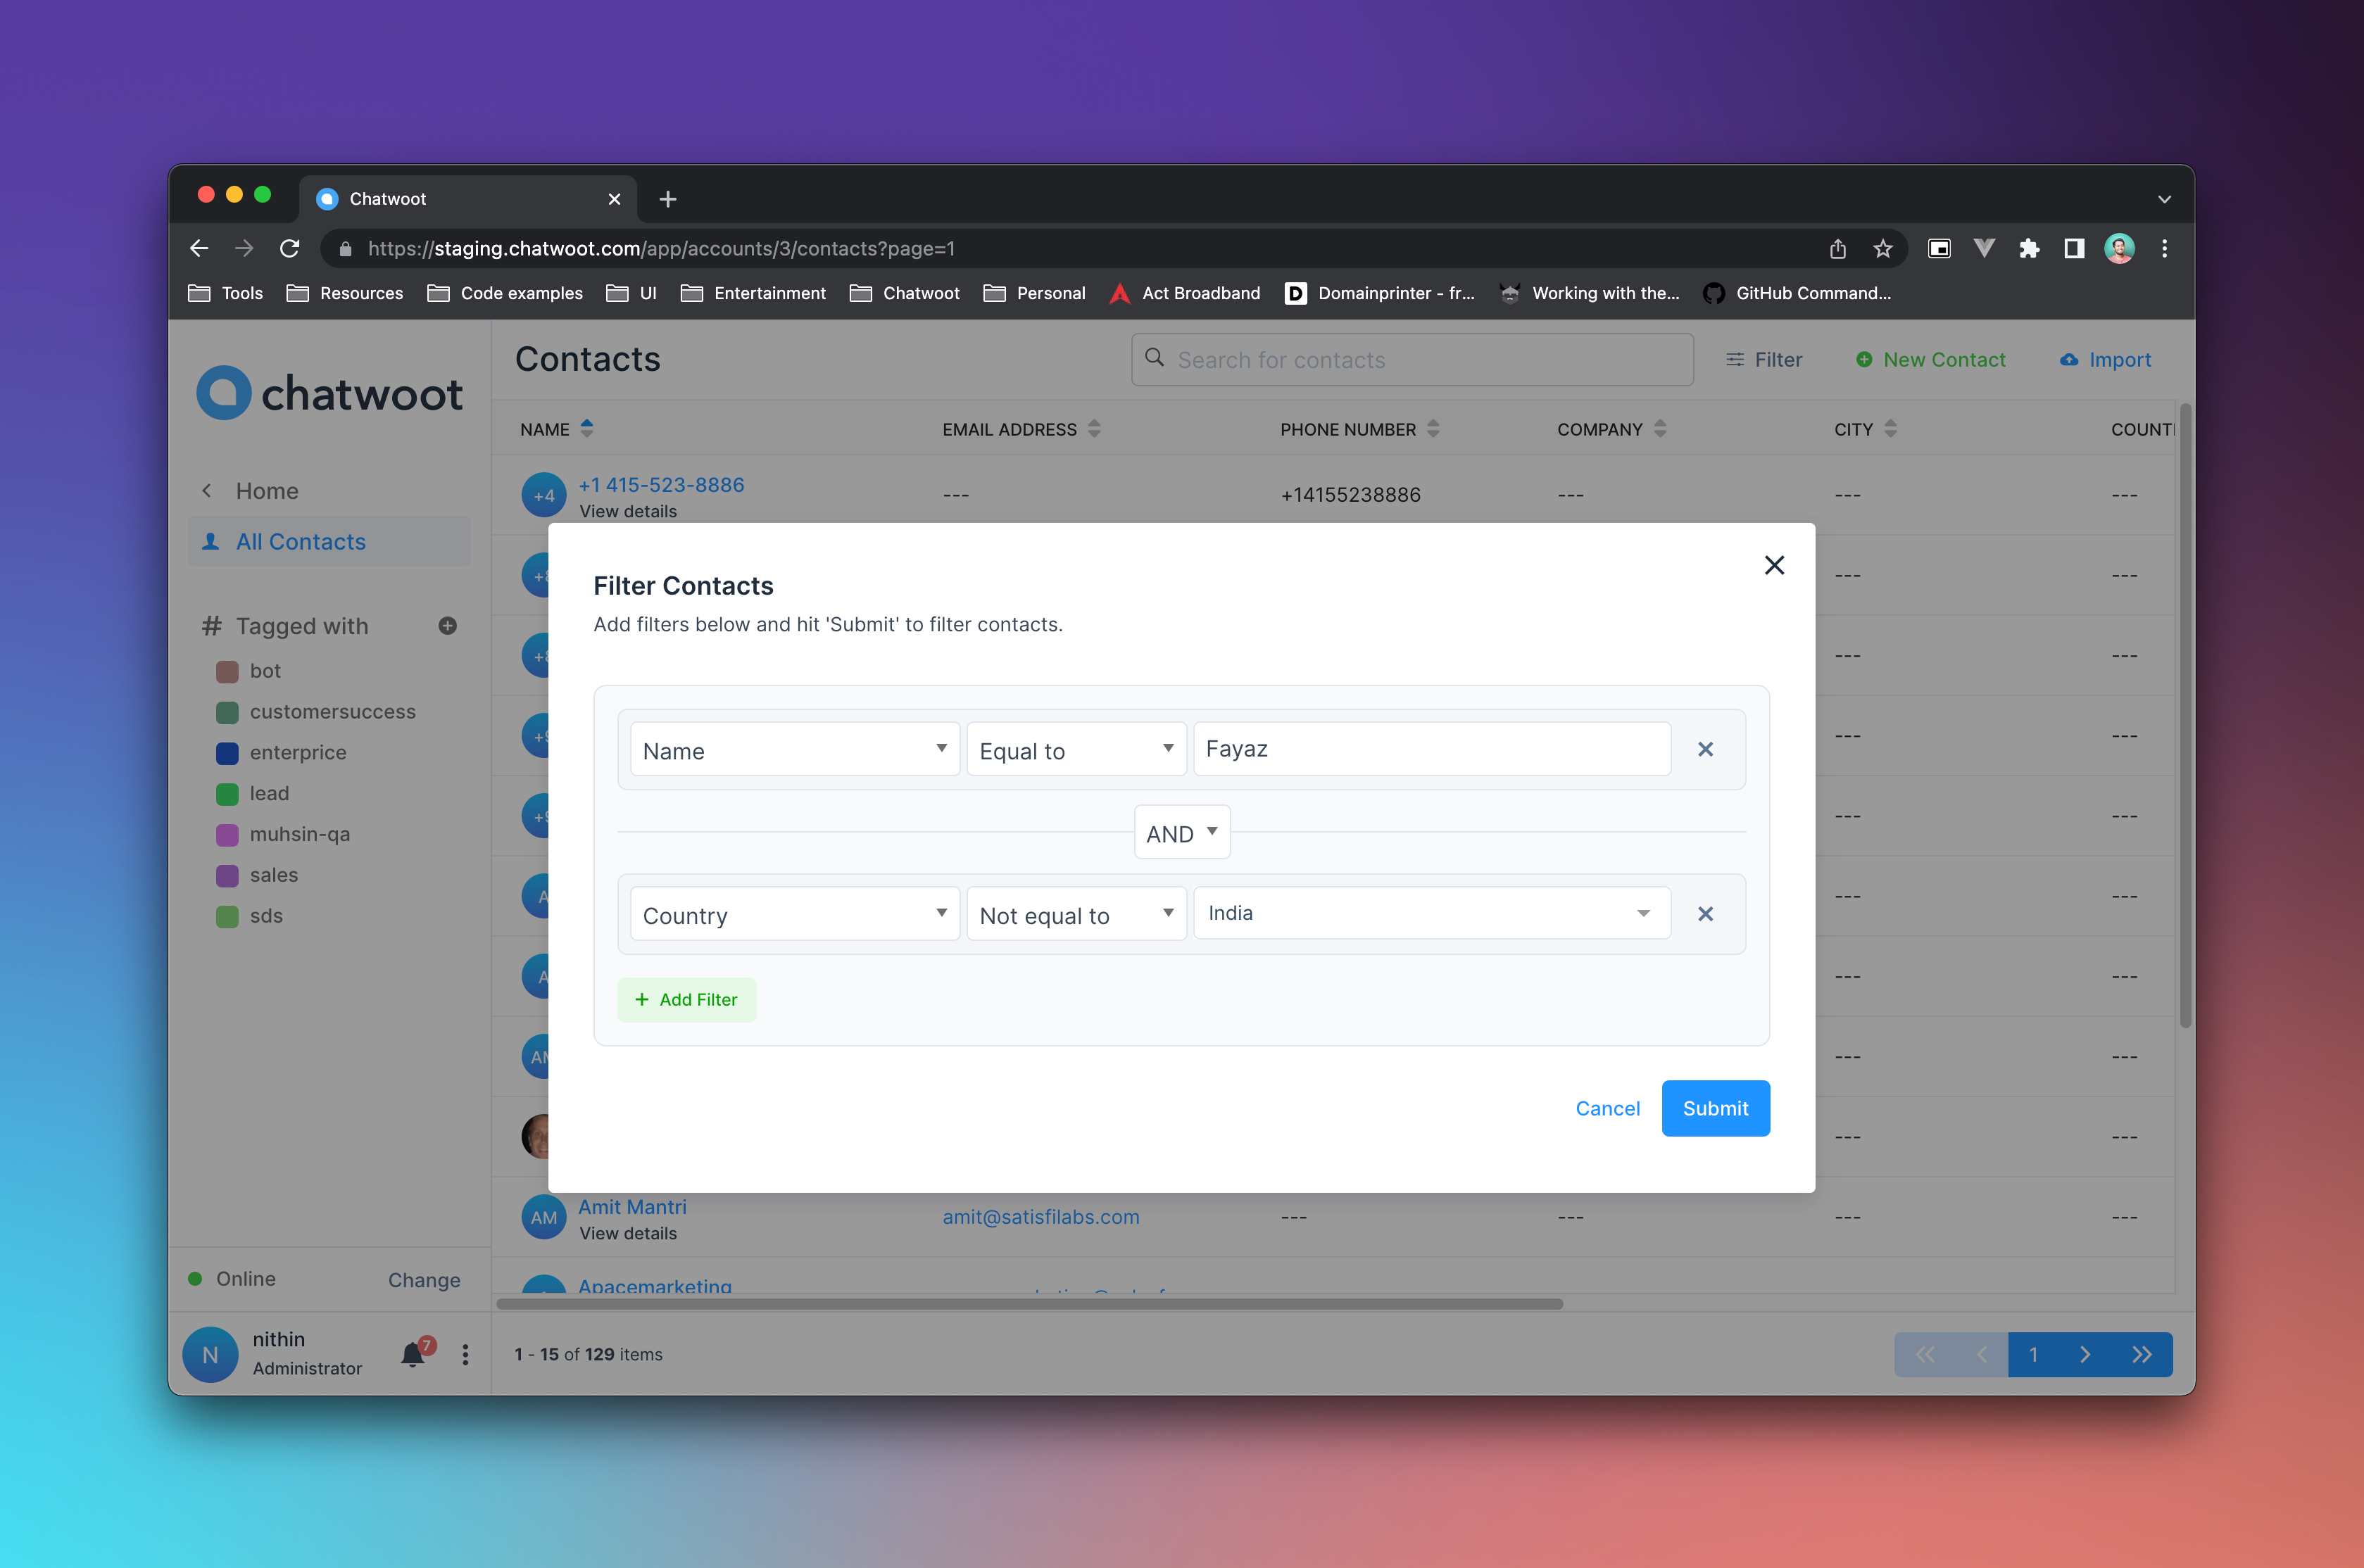Expand the Equal to operator dropdown
Viewport: 2364px width, 1568px height.
point(1074,749)
